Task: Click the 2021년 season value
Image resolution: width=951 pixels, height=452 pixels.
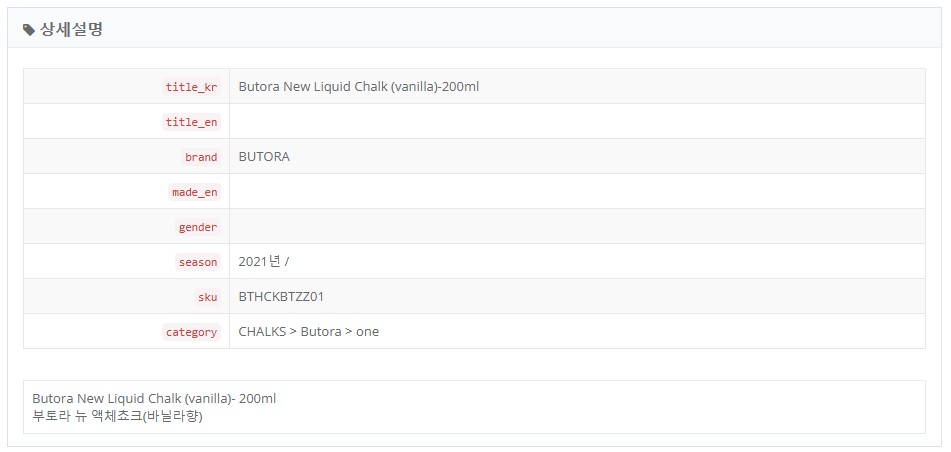Action: point(264,262)
